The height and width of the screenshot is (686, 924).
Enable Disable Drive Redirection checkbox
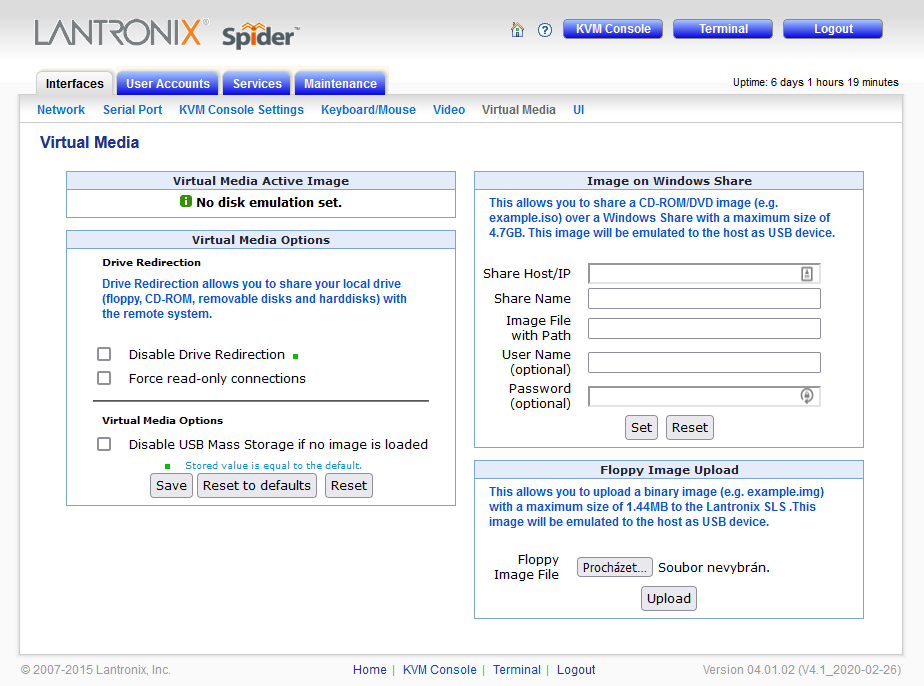[x=104, y=354]
